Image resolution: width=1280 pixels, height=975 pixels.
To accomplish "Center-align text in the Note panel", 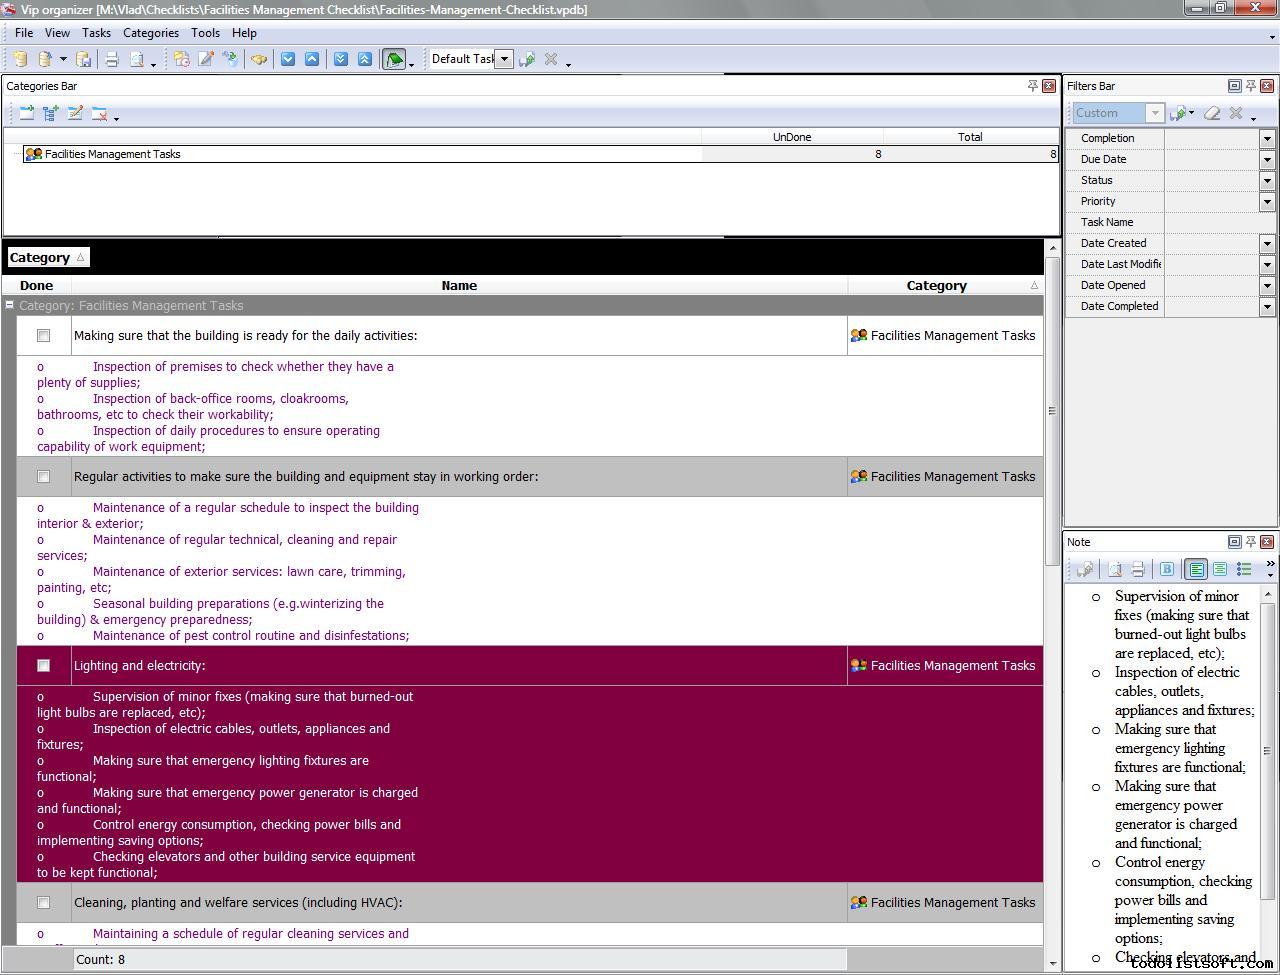I will pyautogui.click(x=1220, y=569).
